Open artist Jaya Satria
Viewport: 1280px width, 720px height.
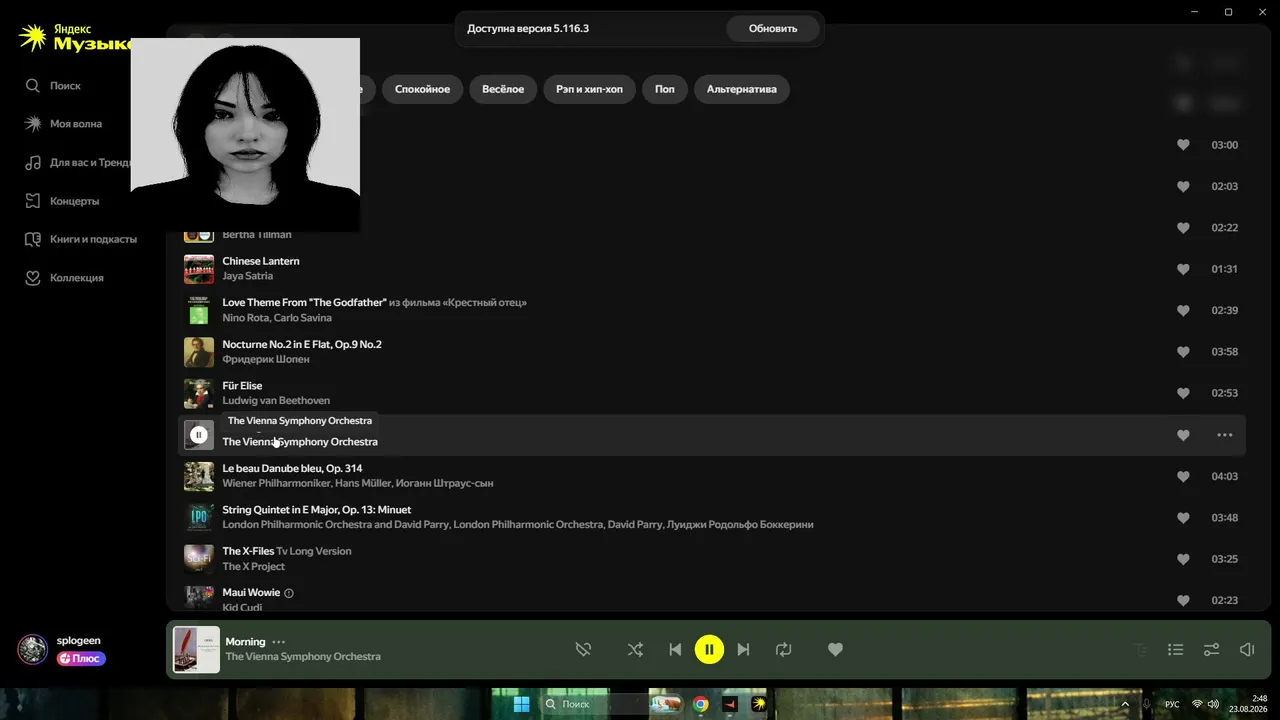[247, 276]
